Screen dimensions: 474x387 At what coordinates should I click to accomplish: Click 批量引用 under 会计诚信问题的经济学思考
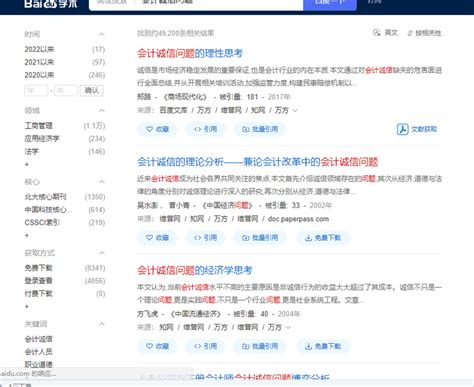pos(260,346)
